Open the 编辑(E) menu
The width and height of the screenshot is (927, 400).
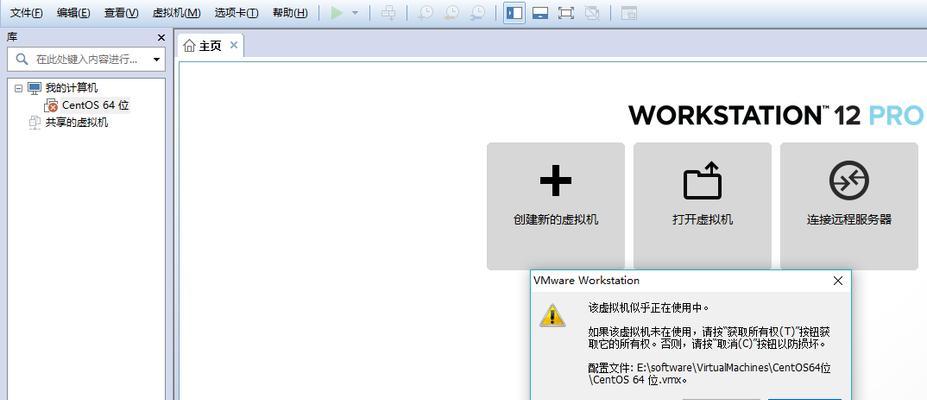pyautogui.click(x=73, y=13)
